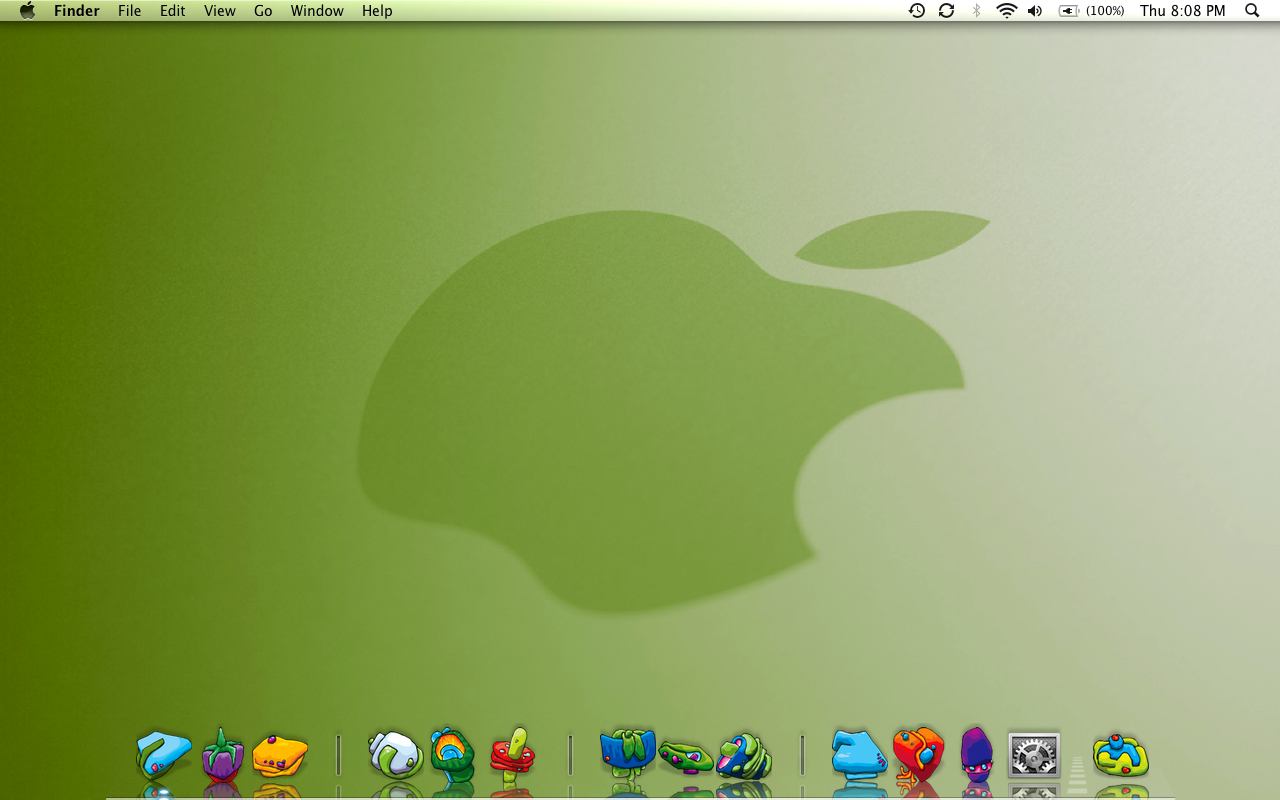
Task: Open the white helmet-shaped dock icon
Action: pyautogui.click(x=395, y=755)
